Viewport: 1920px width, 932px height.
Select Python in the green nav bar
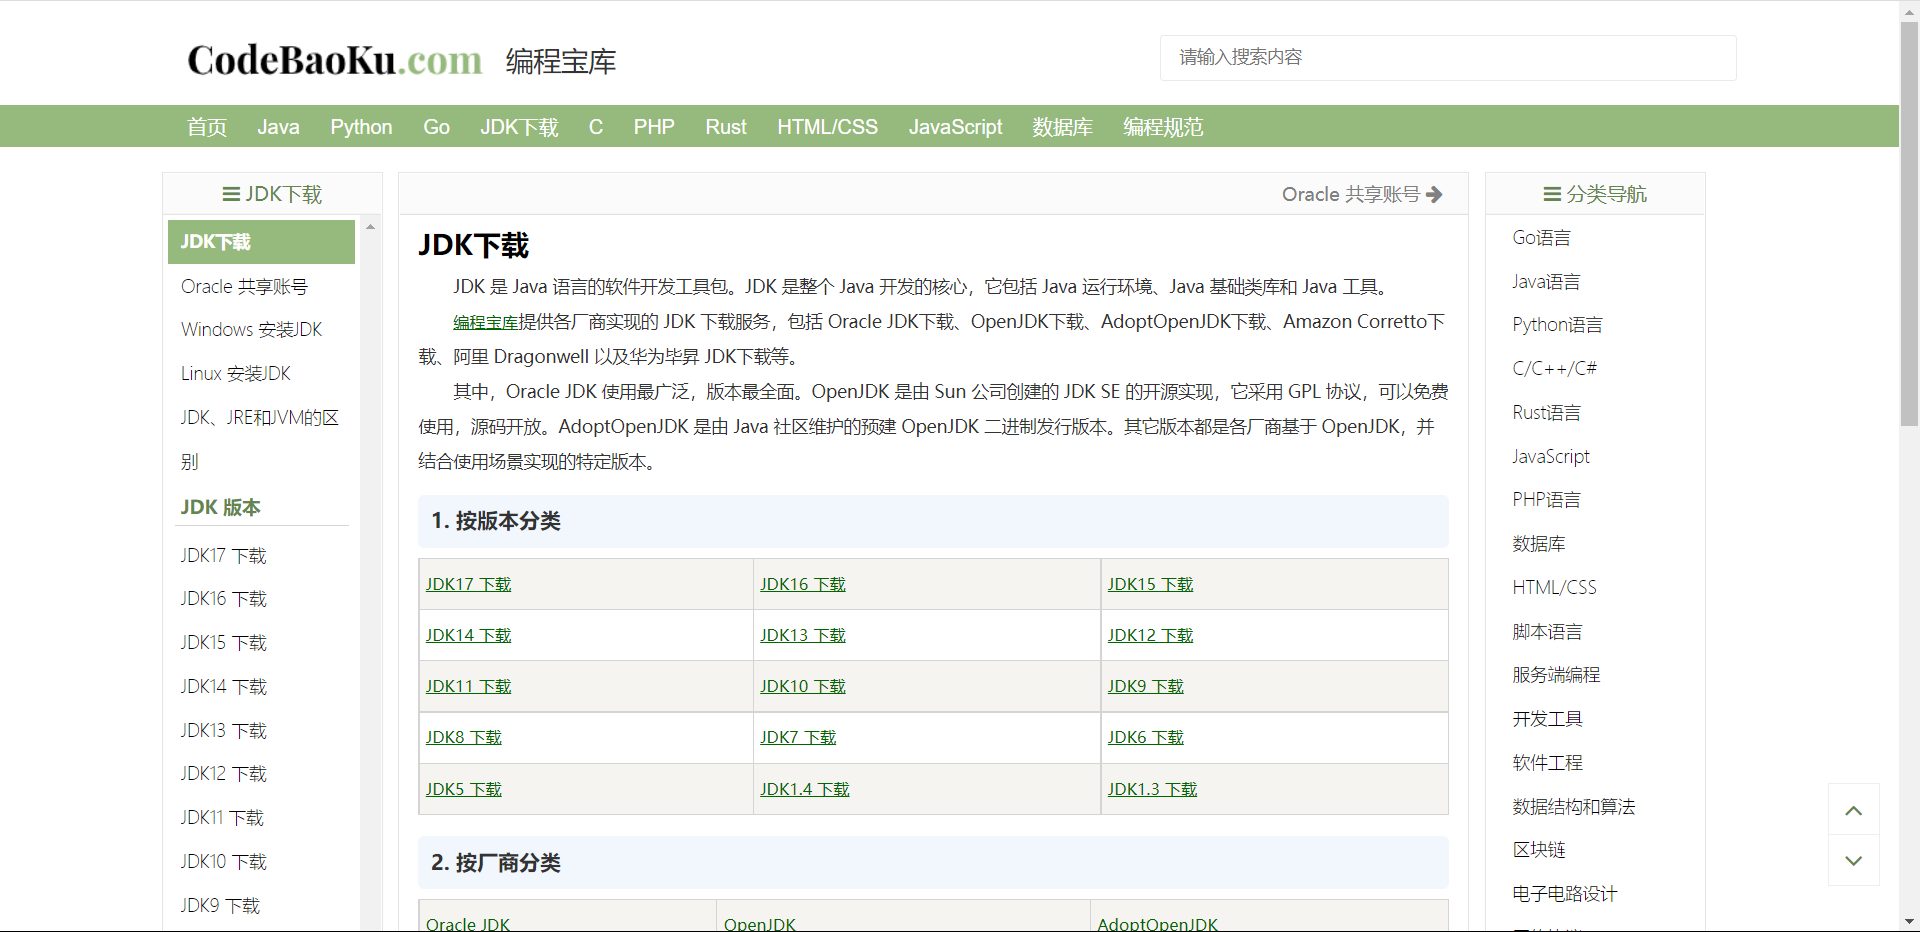(361, 127)
